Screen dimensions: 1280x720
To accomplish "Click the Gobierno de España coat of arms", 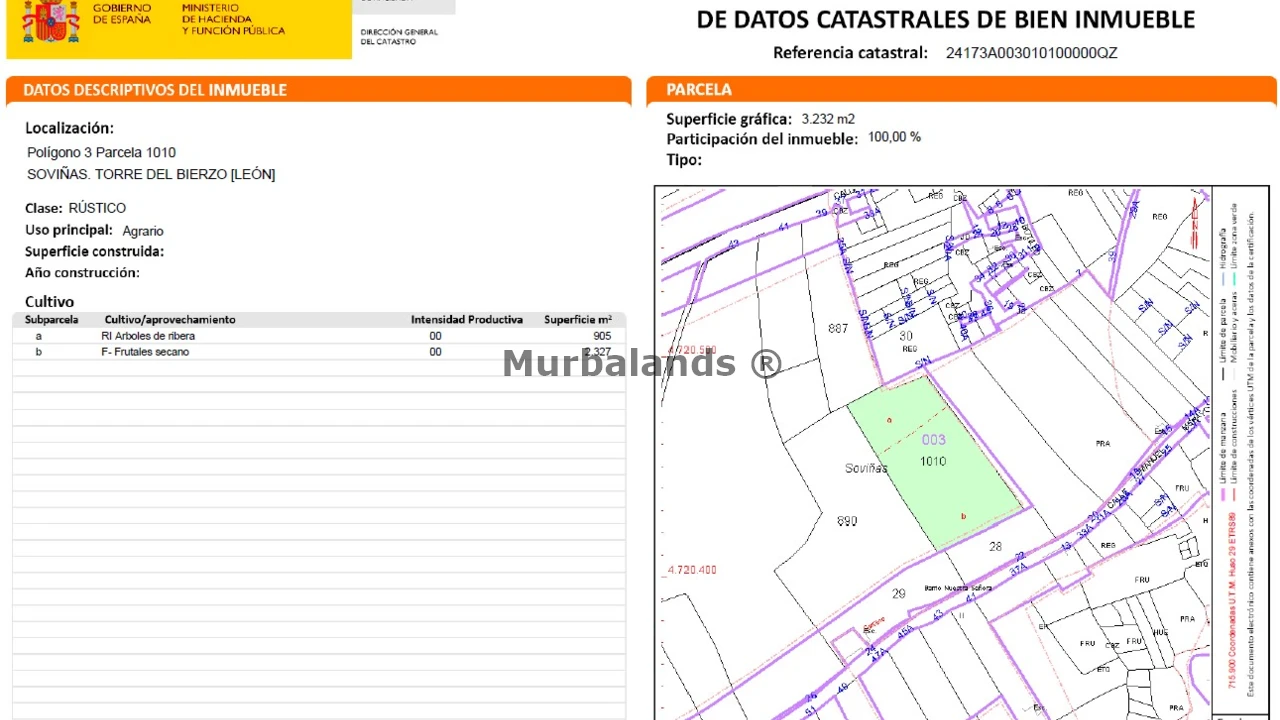I will pyautogui.click(x=50, y=21).
